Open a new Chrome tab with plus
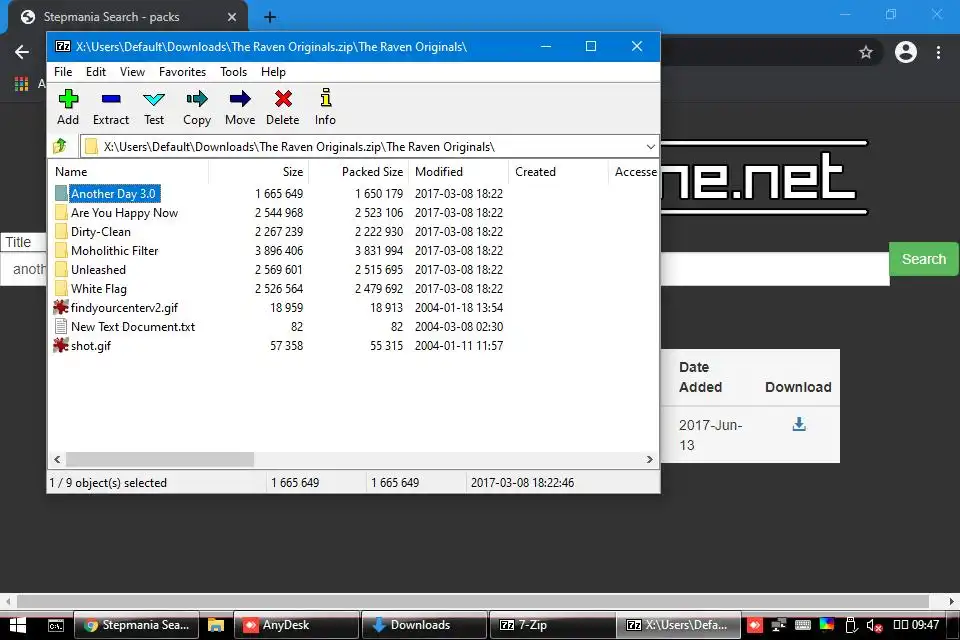Viewport: 960px width, 640px height. [x=270, y=17]
